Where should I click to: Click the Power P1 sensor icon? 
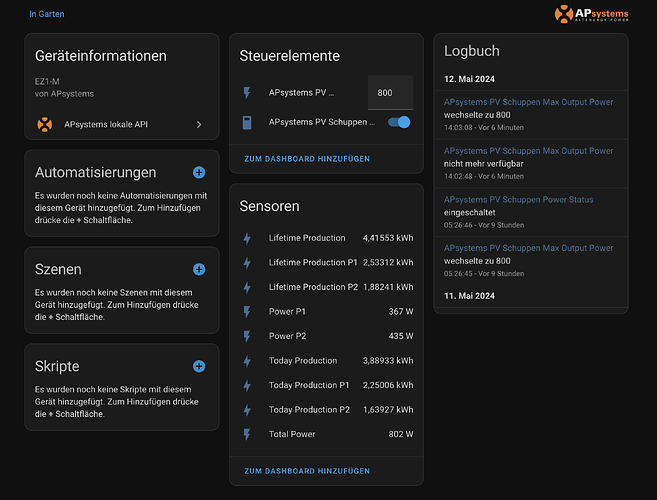(x=247, y=312)
